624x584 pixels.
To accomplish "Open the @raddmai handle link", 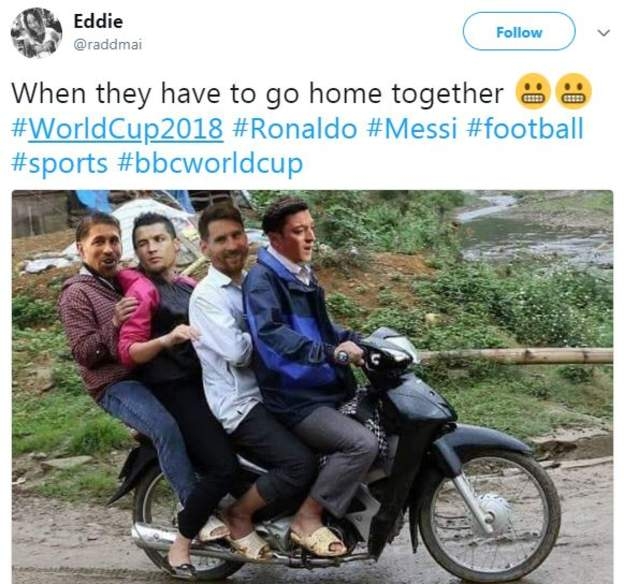I will pyautogui.click(x=107, y=45).
